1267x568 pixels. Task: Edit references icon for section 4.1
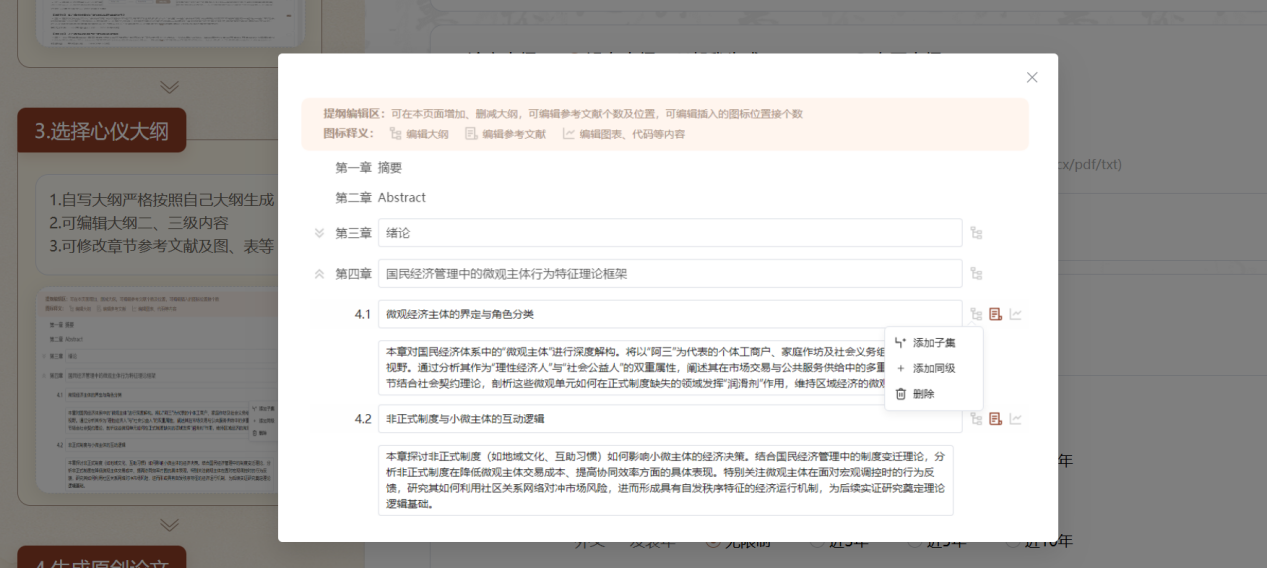pyautogui.click(x=996, y=314)
